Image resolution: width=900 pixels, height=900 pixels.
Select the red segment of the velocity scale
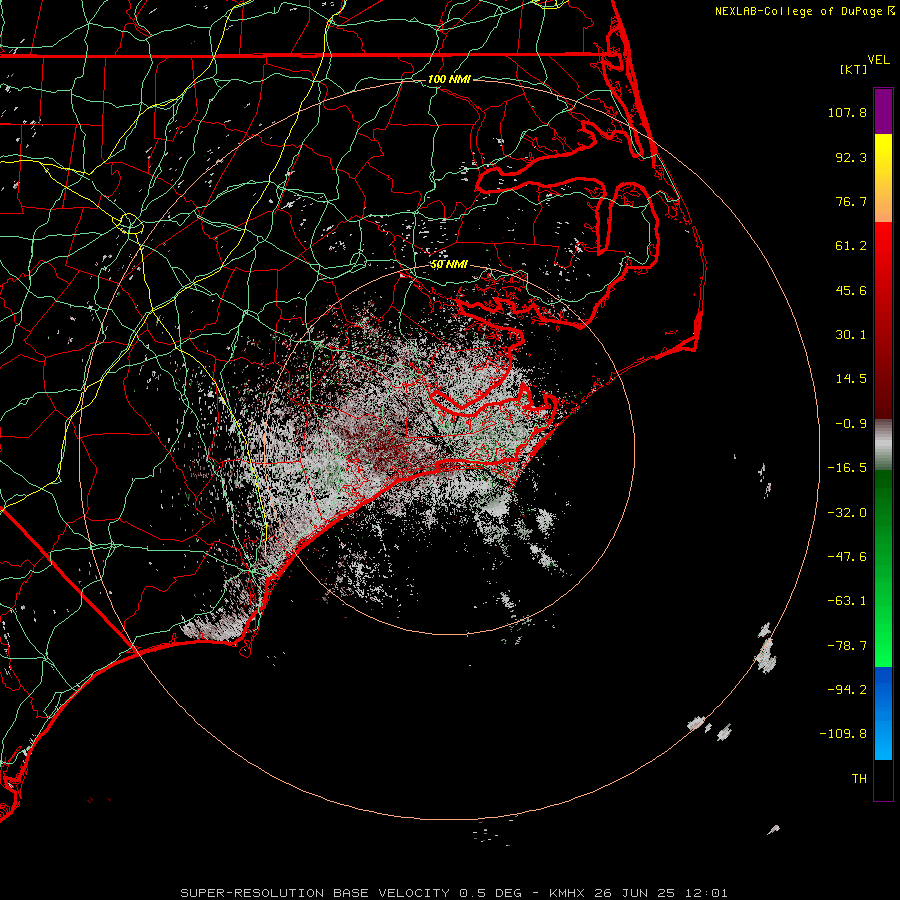[883, 320]
